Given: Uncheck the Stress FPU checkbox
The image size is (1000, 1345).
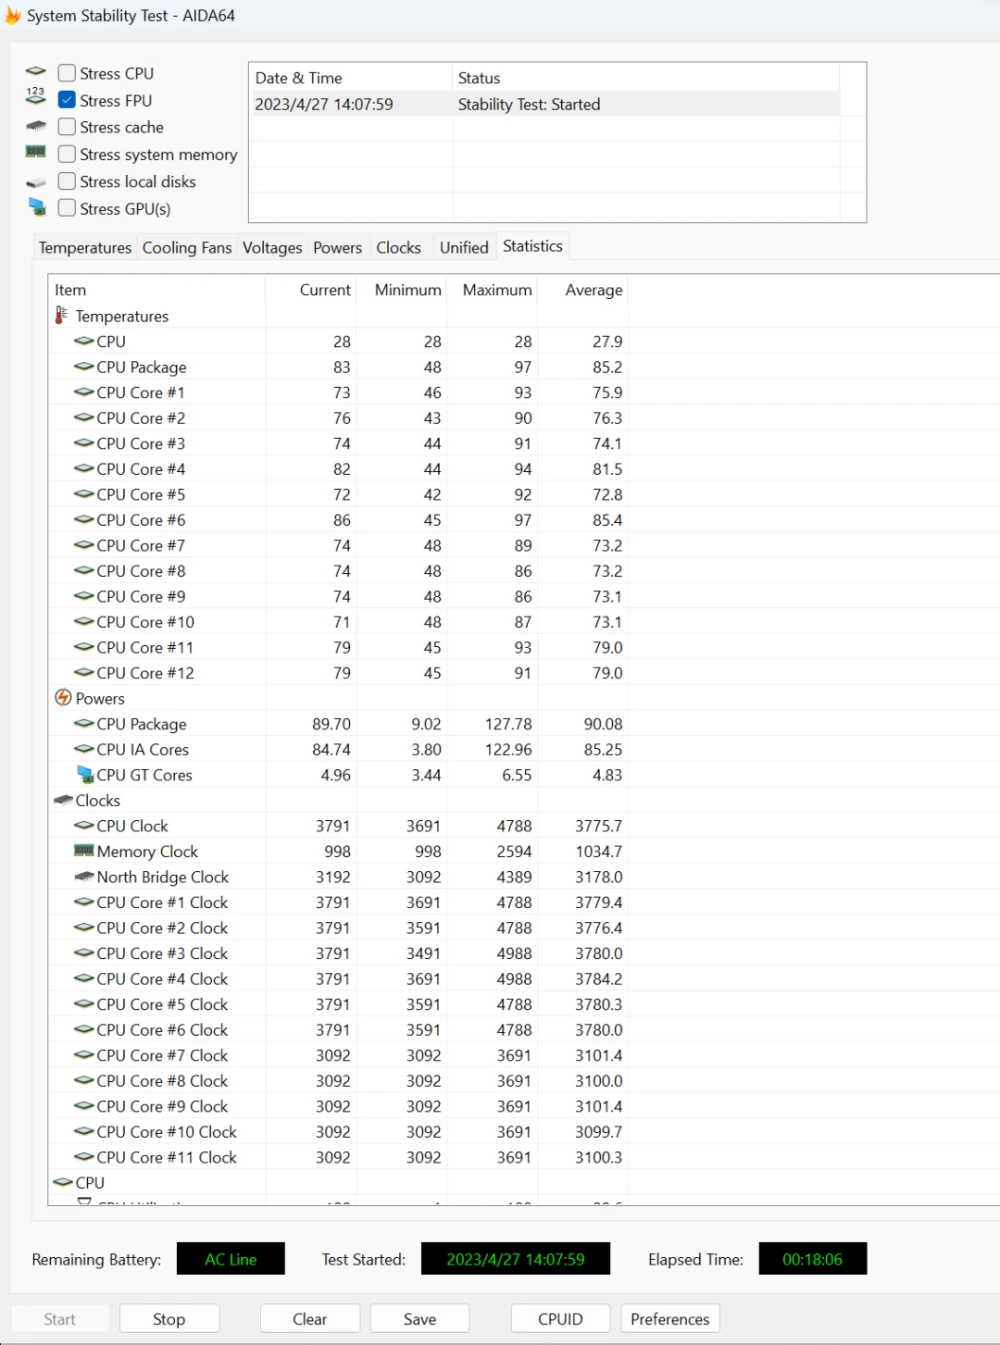Looking at the screenshot, I should pos(67,100).
